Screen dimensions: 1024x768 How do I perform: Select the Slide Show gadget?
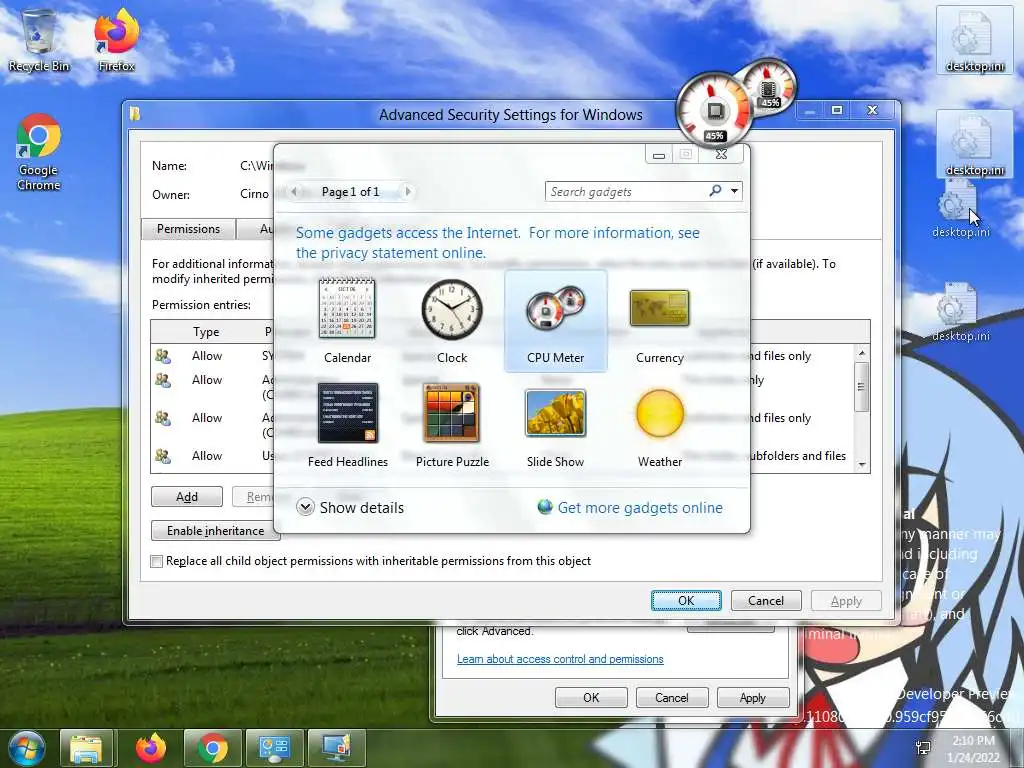pos(556,424)
